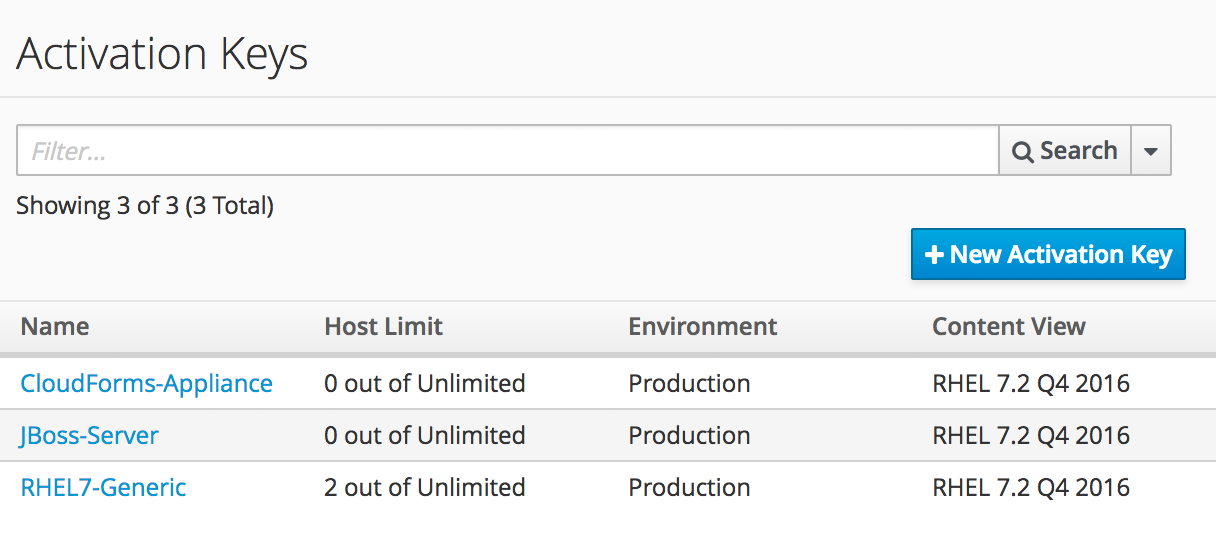The height and width of the screenshot is (536, 1216).
Task: Click the Content View column header
Action: click(1008, 326)
